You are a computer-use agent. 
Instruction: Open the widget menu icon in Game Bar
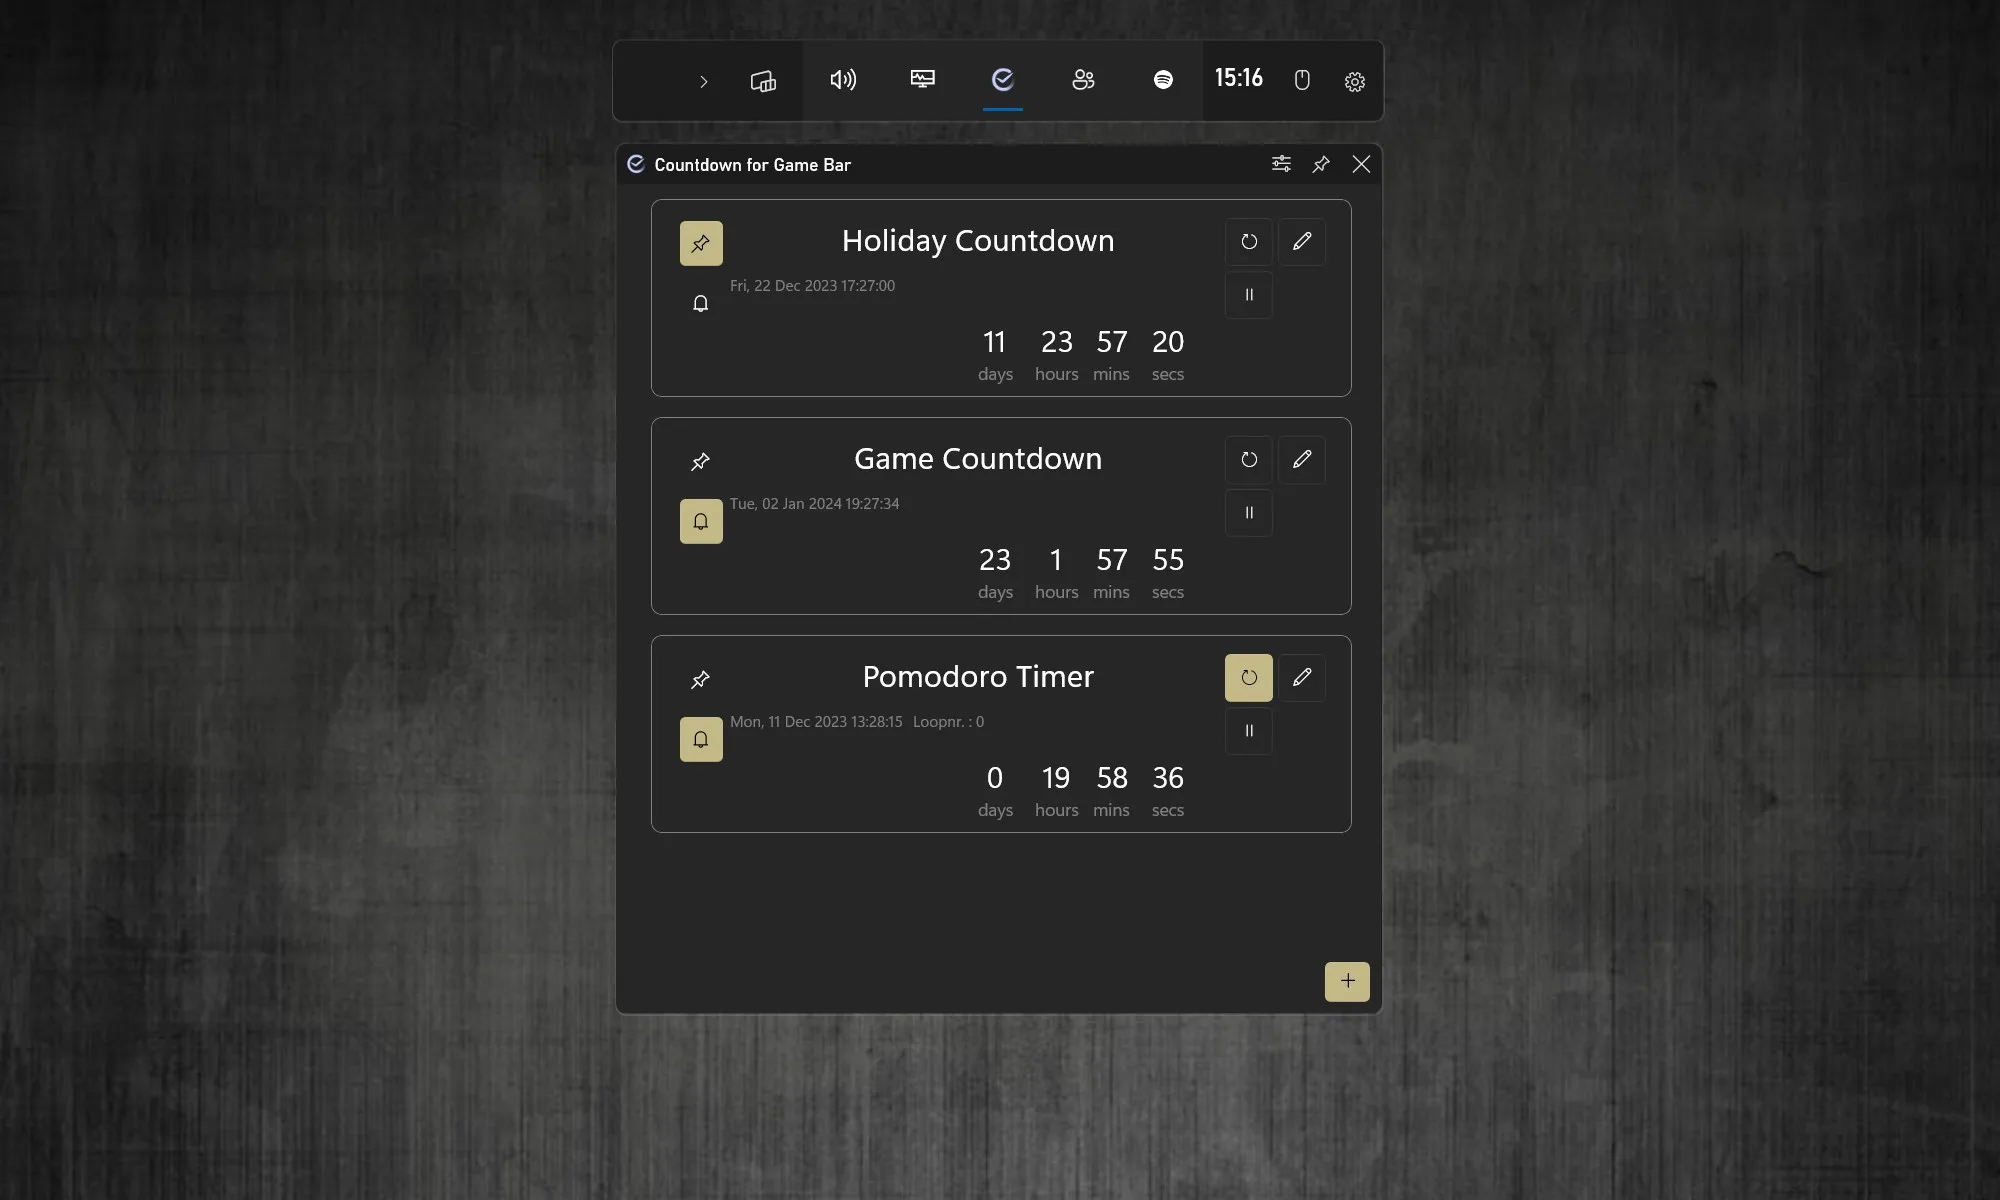pos(763,81)
